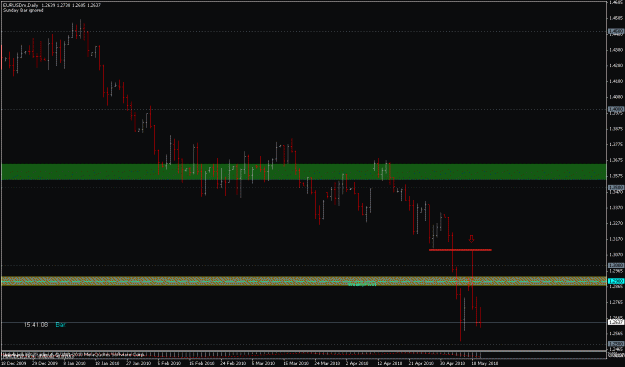This screenshot has width=625, height=367.
Task: Click the red down-arrow signal marker
Action: tap(472, 239)
